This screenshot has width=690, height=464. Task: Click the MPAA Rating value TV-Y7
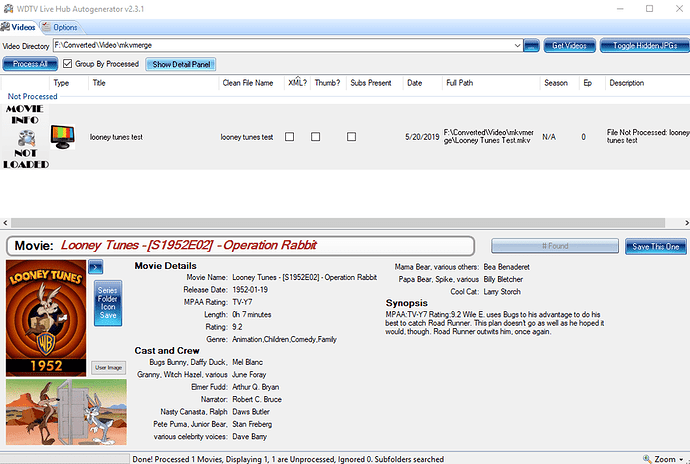242,302
